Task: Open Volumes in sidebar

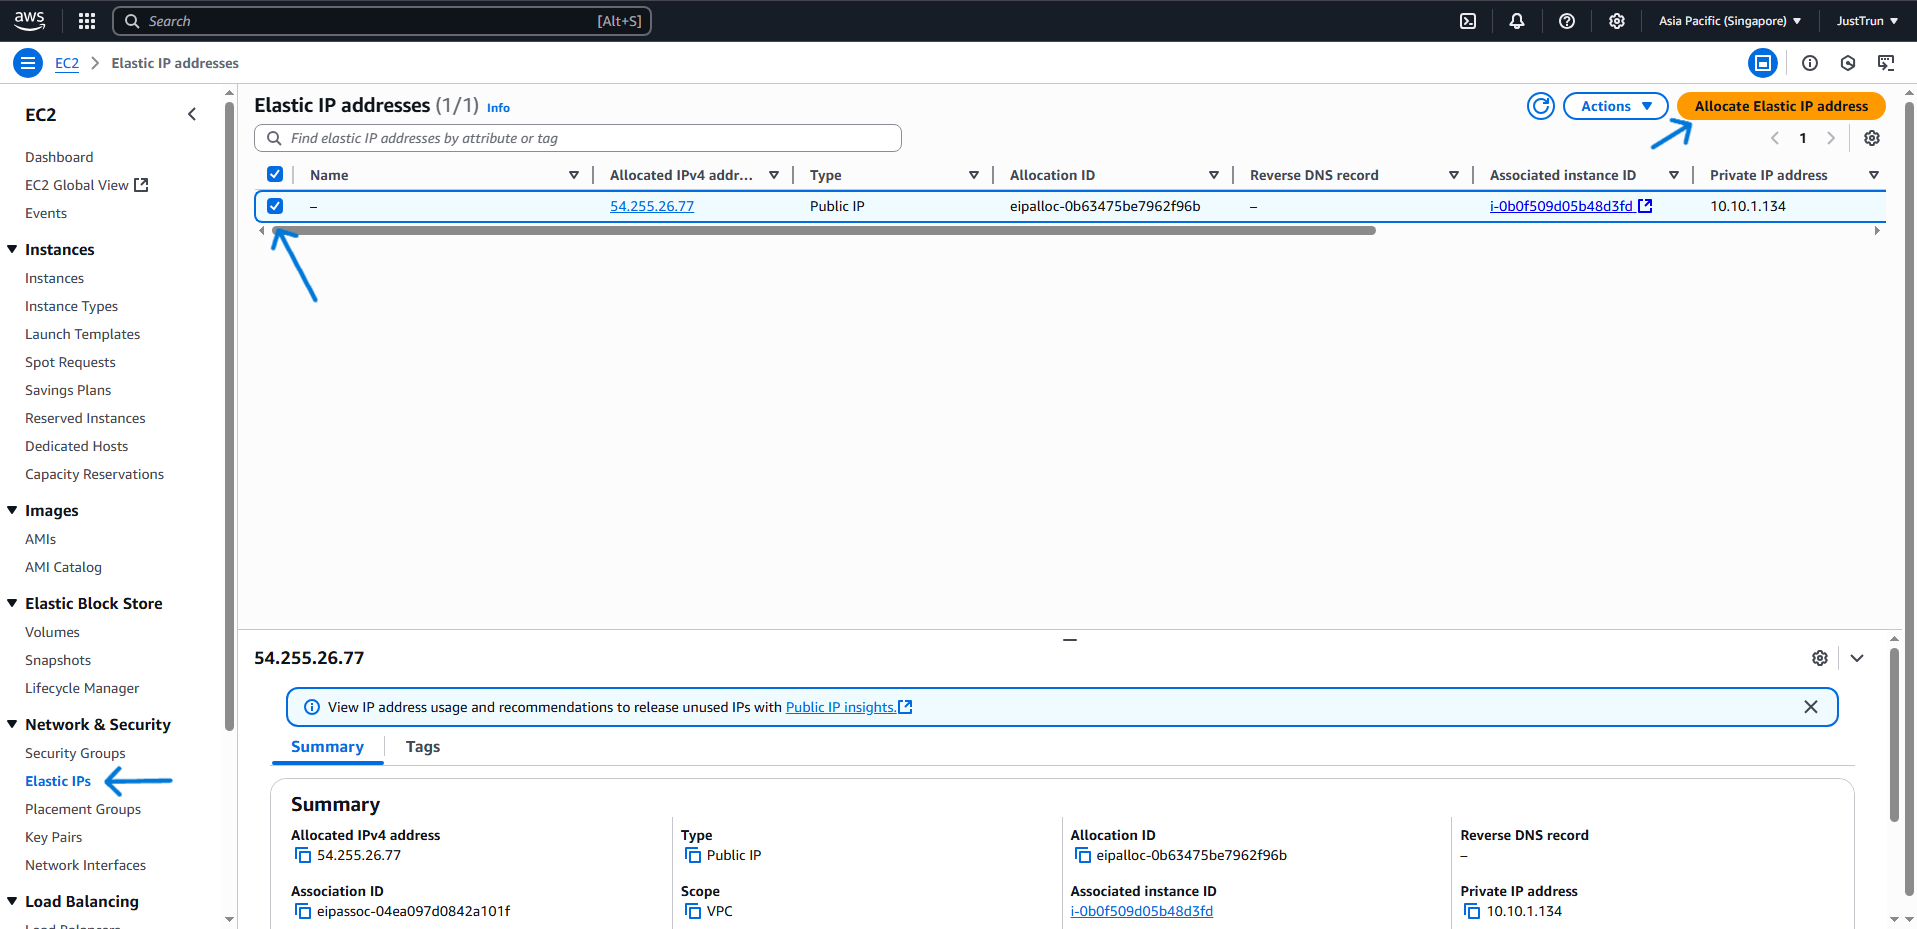Action: pos(52,632)
